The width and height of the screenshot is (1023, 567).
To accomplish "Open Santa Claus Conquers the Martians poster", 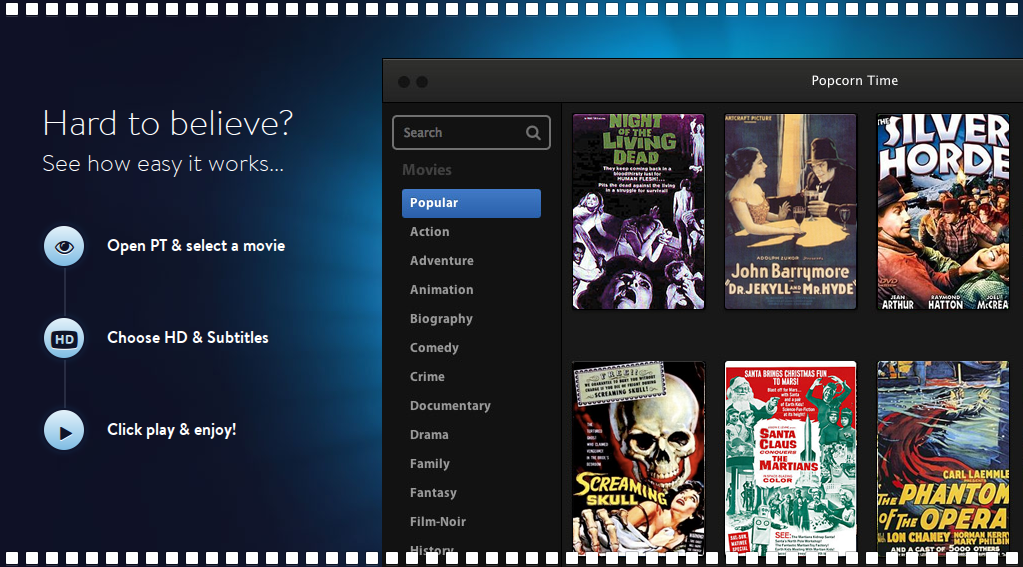I will pyautogui.click(x=790, y=456).
